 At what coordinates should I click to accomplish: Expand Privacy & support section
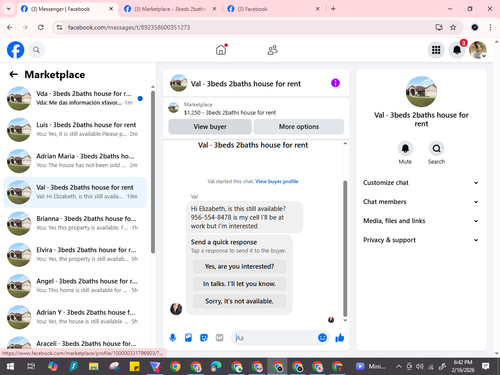coord(421,240)
